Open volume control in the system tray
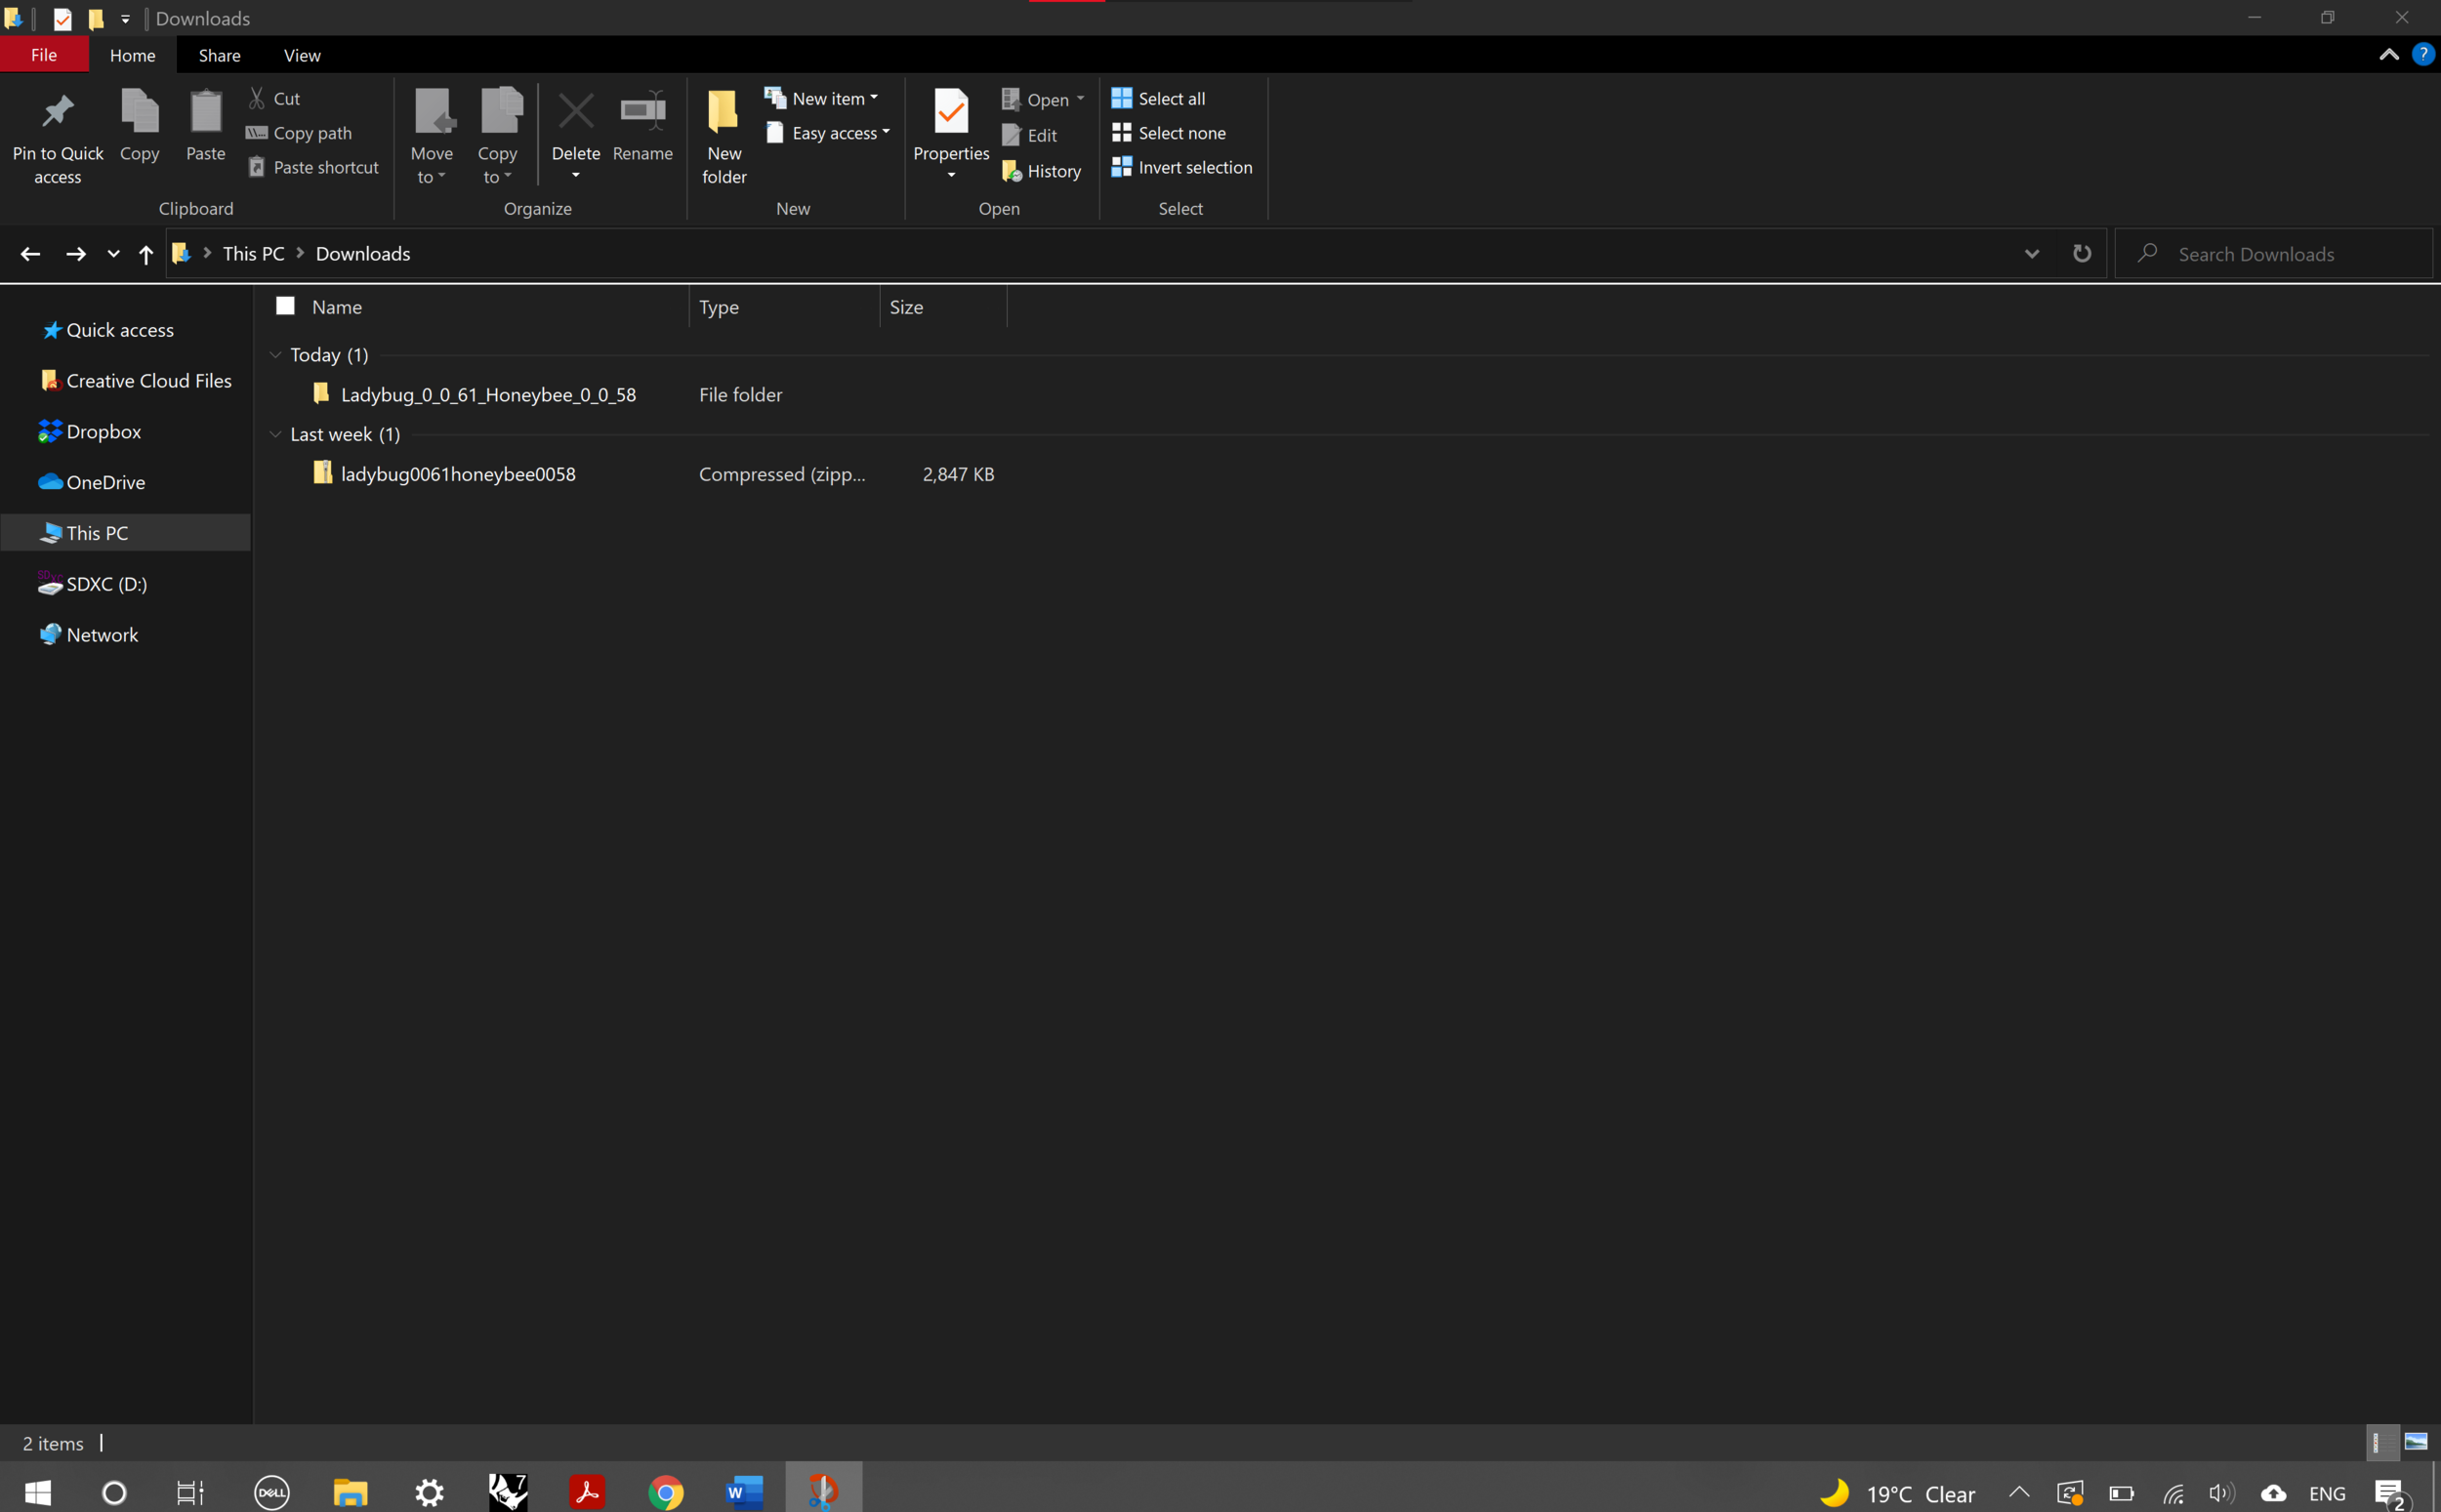Viewport: 2441px width, 1512px height. click(2222, 1493)
